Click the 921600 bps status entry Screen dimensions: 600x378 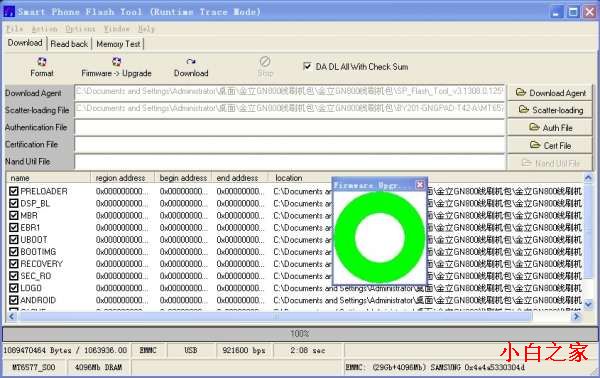(x=244, y=350)
